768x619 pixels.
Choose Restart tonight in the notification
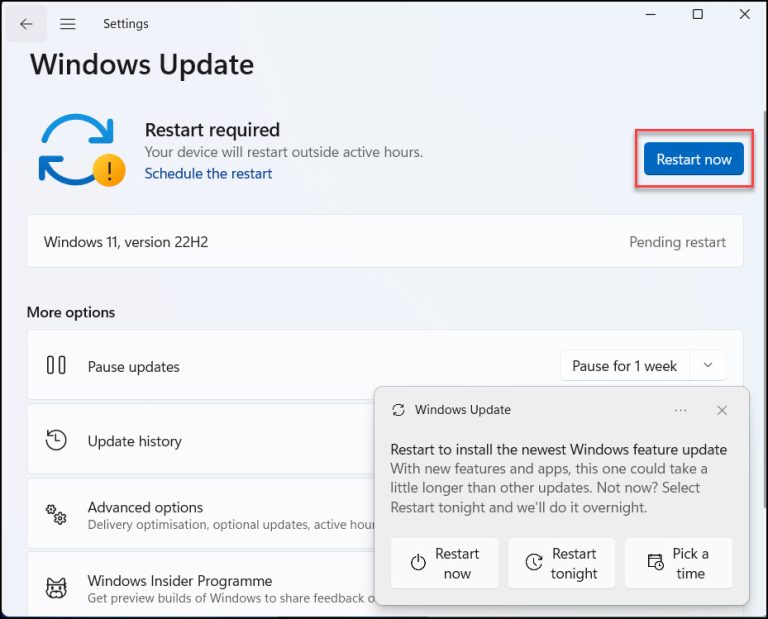point(561,563)
